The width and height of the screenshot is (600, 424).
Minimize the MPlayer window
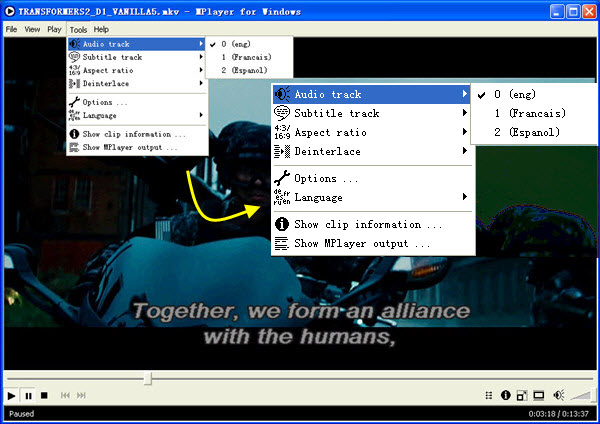point(557,11)
